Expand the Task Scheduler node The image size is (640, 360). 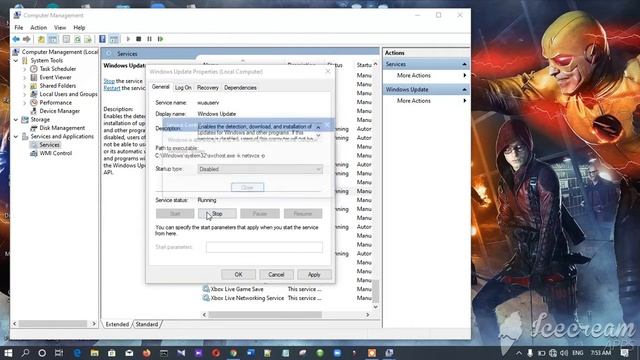coord(24,69)
